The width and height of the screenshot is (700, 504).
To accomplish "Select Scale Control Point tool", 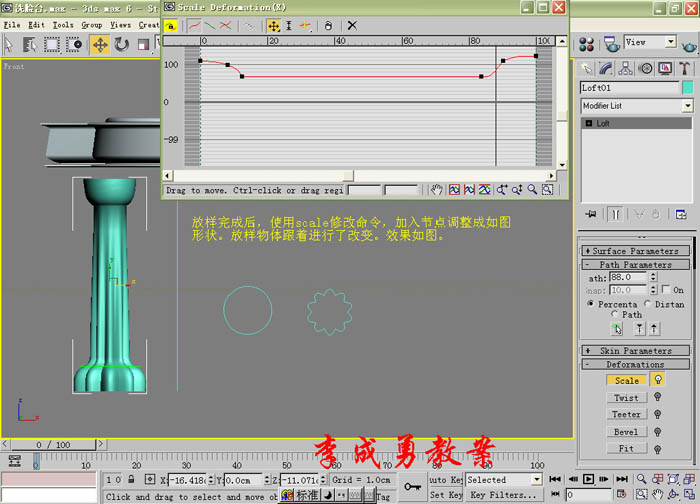I will pyautogui.click(x=289, y=26).
